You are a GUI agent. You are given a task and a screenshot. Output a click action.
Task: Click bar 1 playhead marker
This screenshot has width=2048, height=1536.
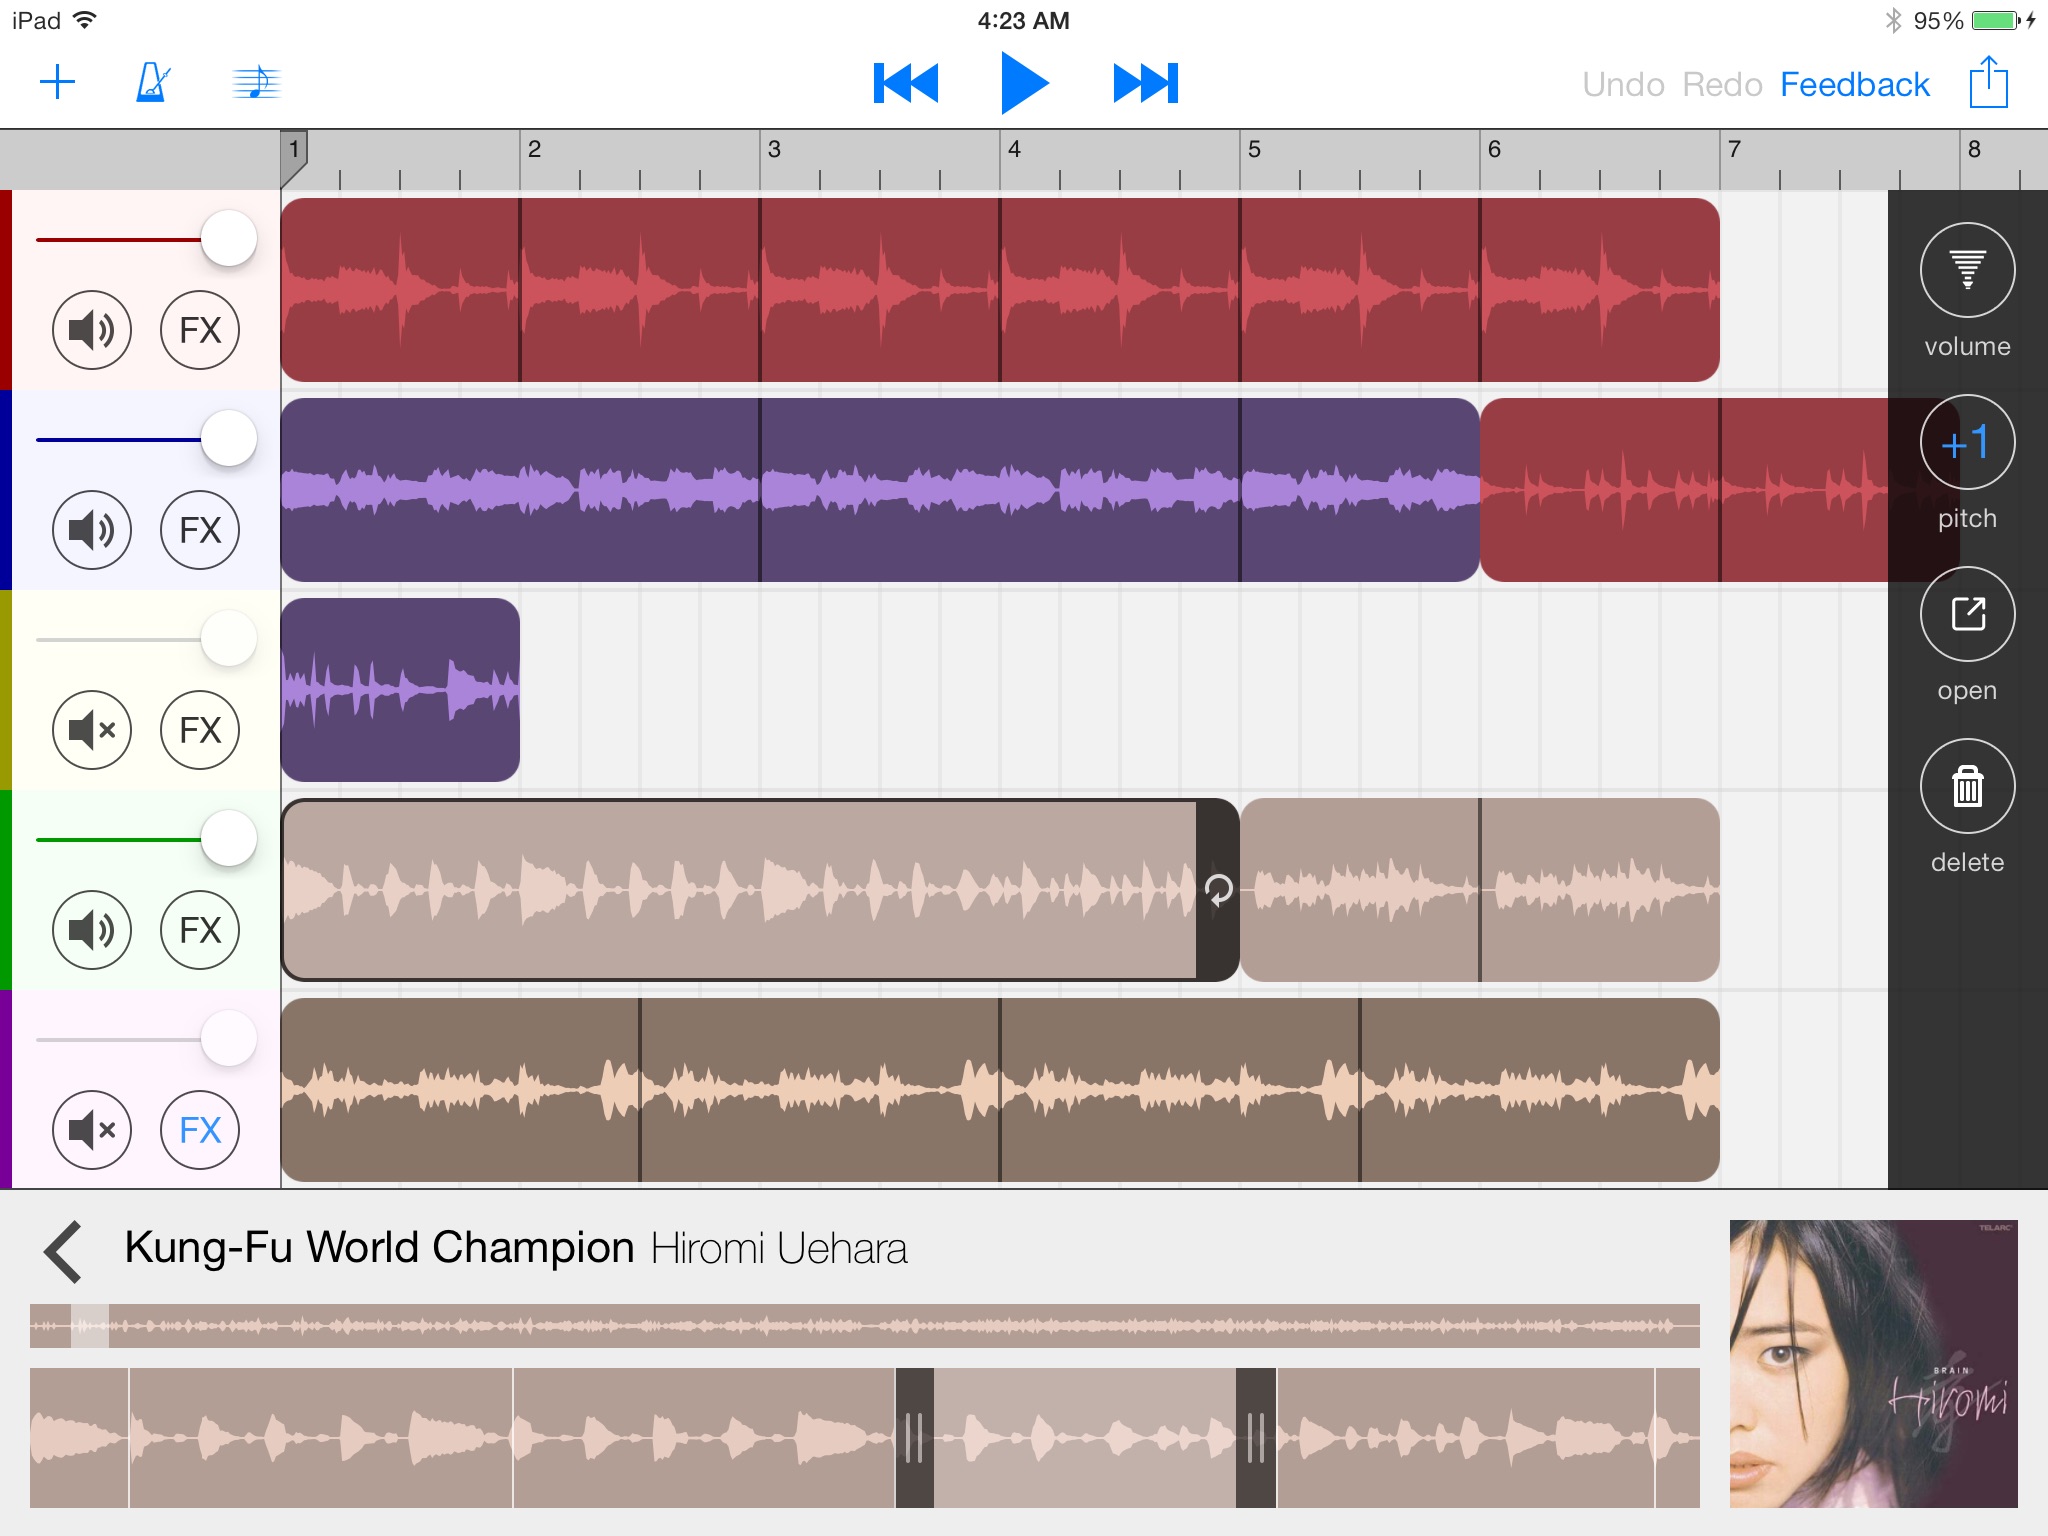click(294, 158)
